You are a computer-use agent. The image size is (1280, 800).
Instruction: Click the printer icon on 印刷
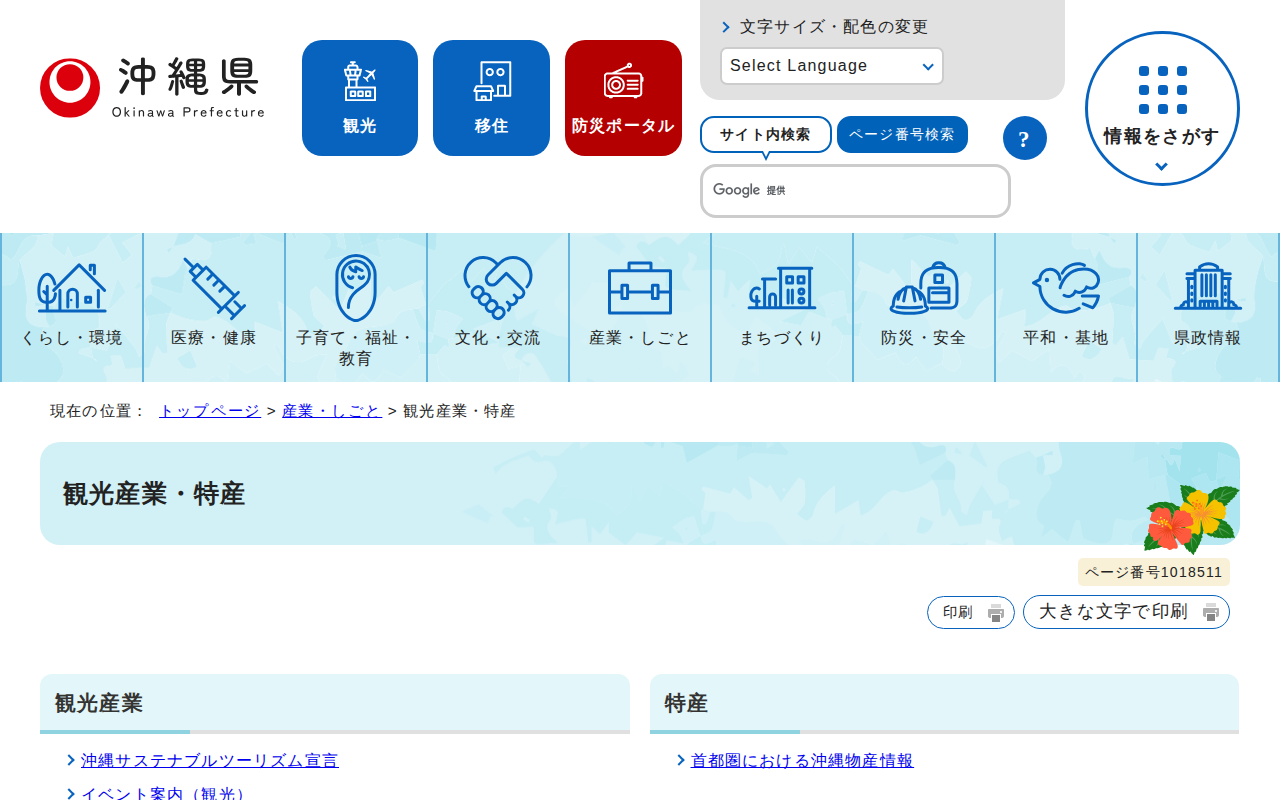(x=996, y=613)
